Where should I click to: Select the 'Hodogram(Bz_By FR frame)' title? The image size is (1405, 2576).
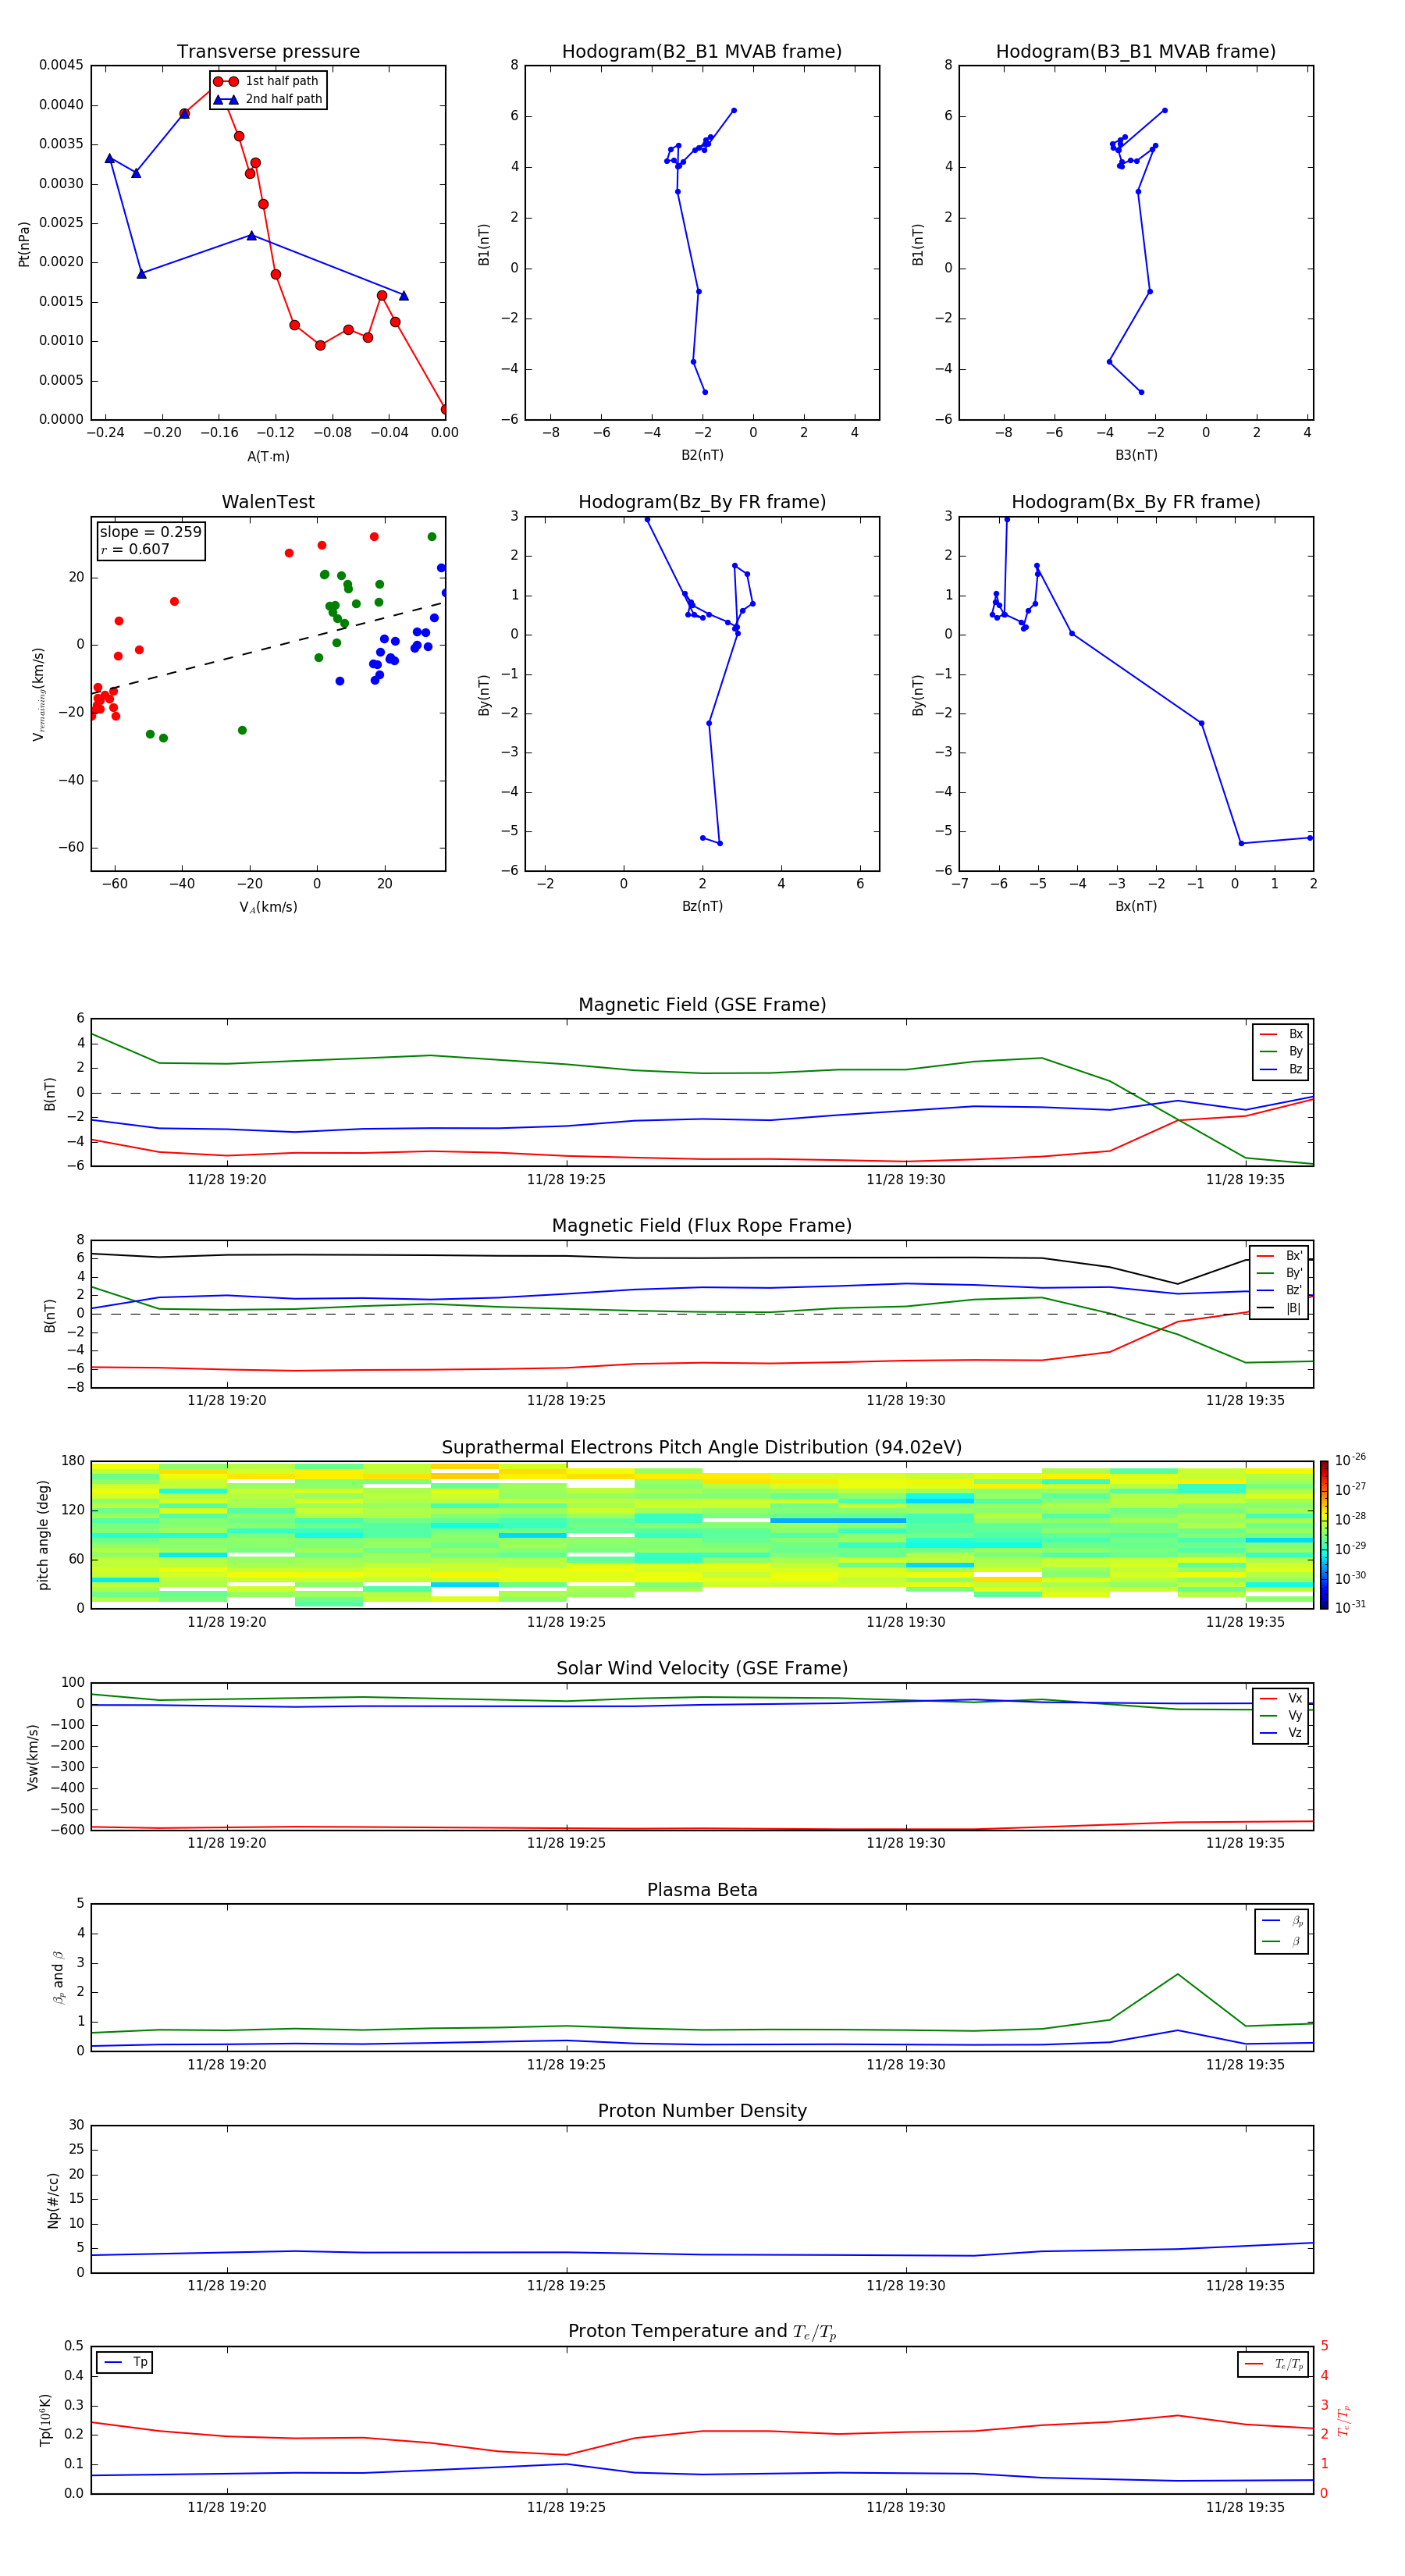tap(702, 502)
